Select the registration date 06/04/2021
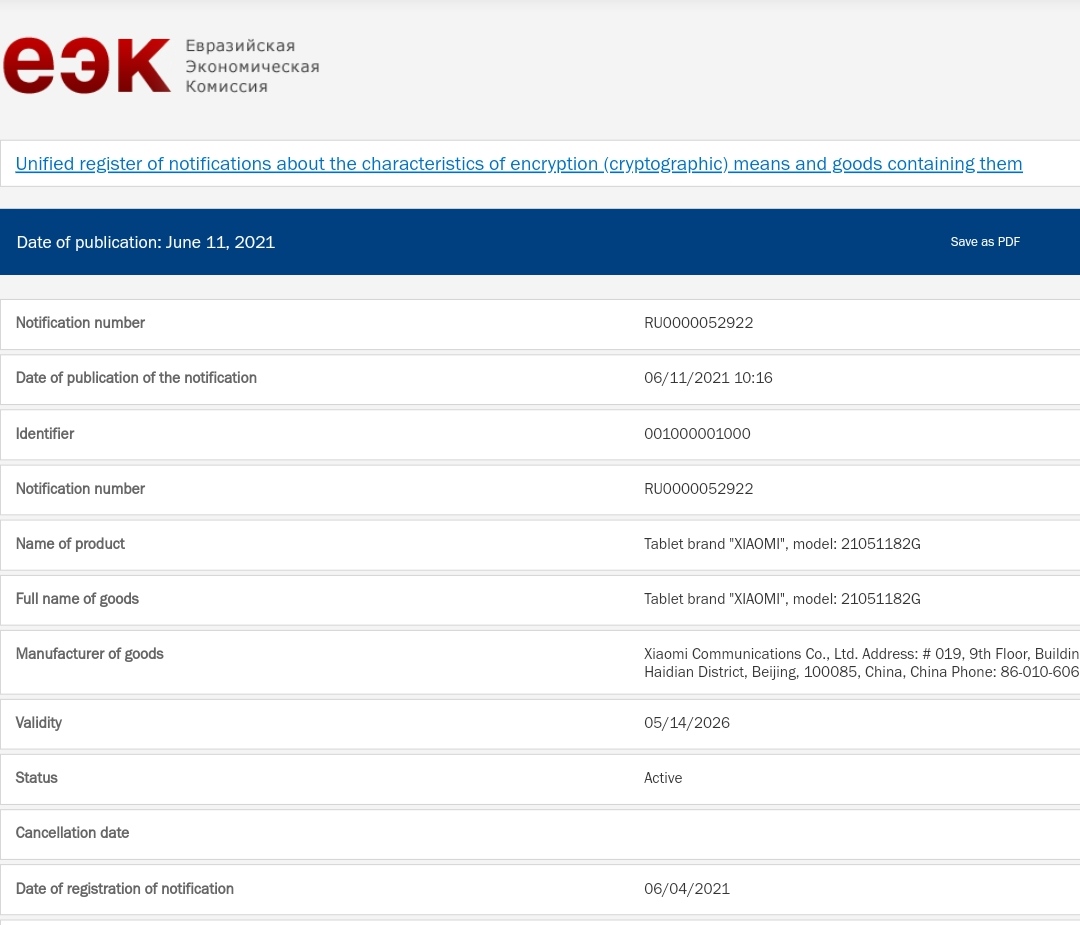This screenshot has height=925, width=1080. tap(687, 889)
